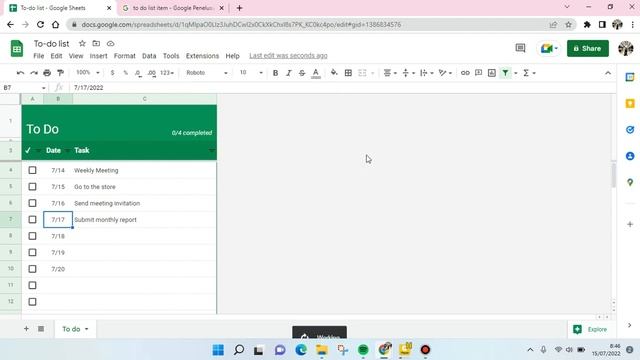640x360 pixels.
Task: Open the Insert menu
Action: [98, 56]
